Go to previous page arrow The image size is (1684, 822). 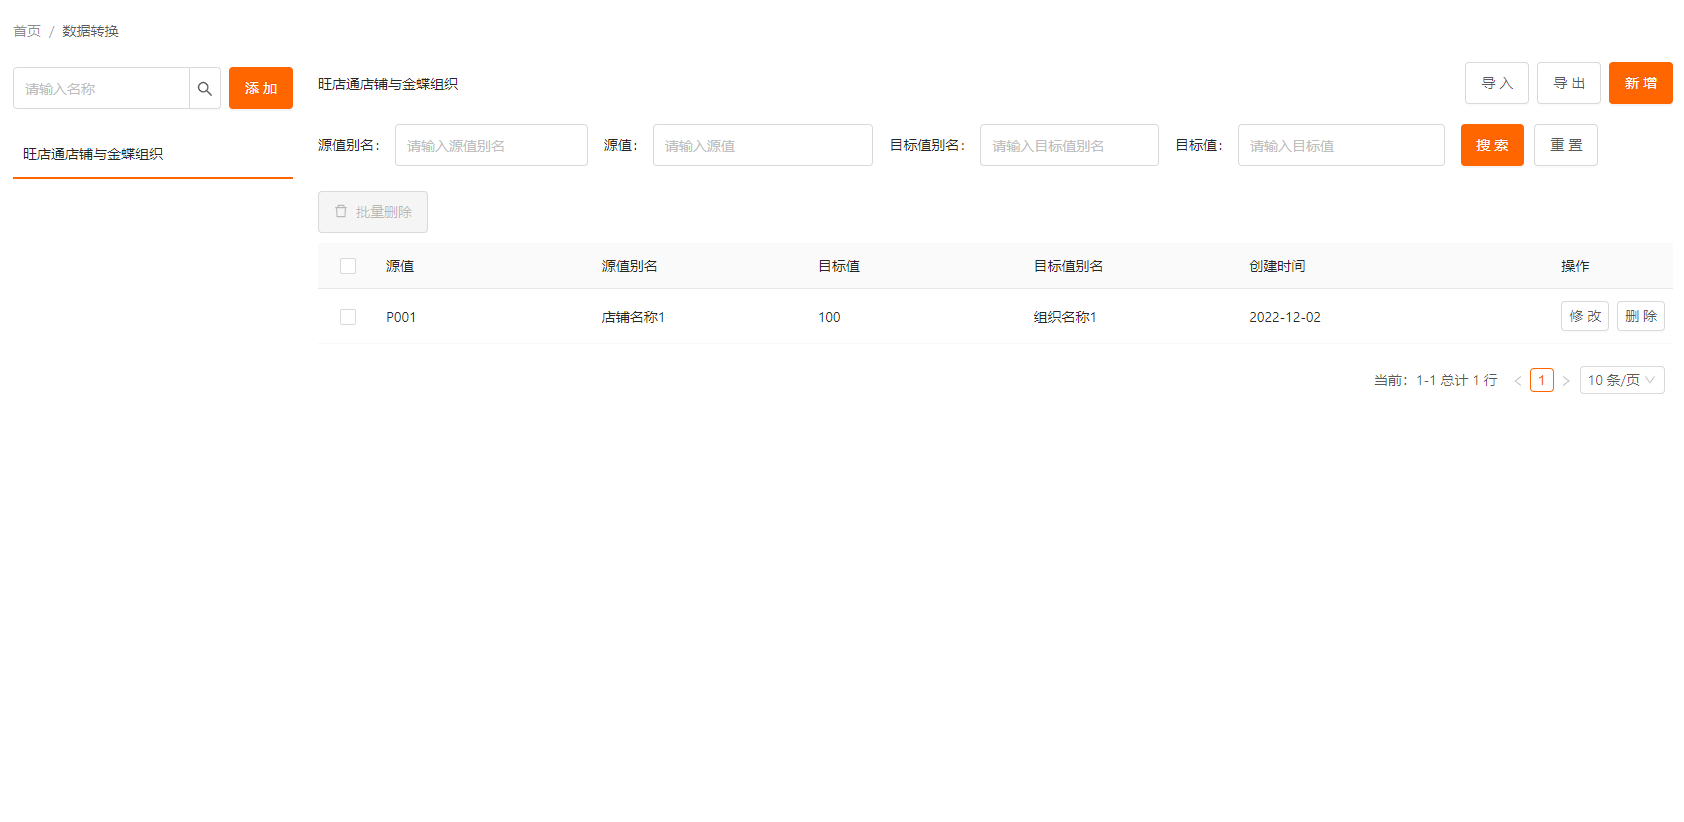click(1518, 381)
